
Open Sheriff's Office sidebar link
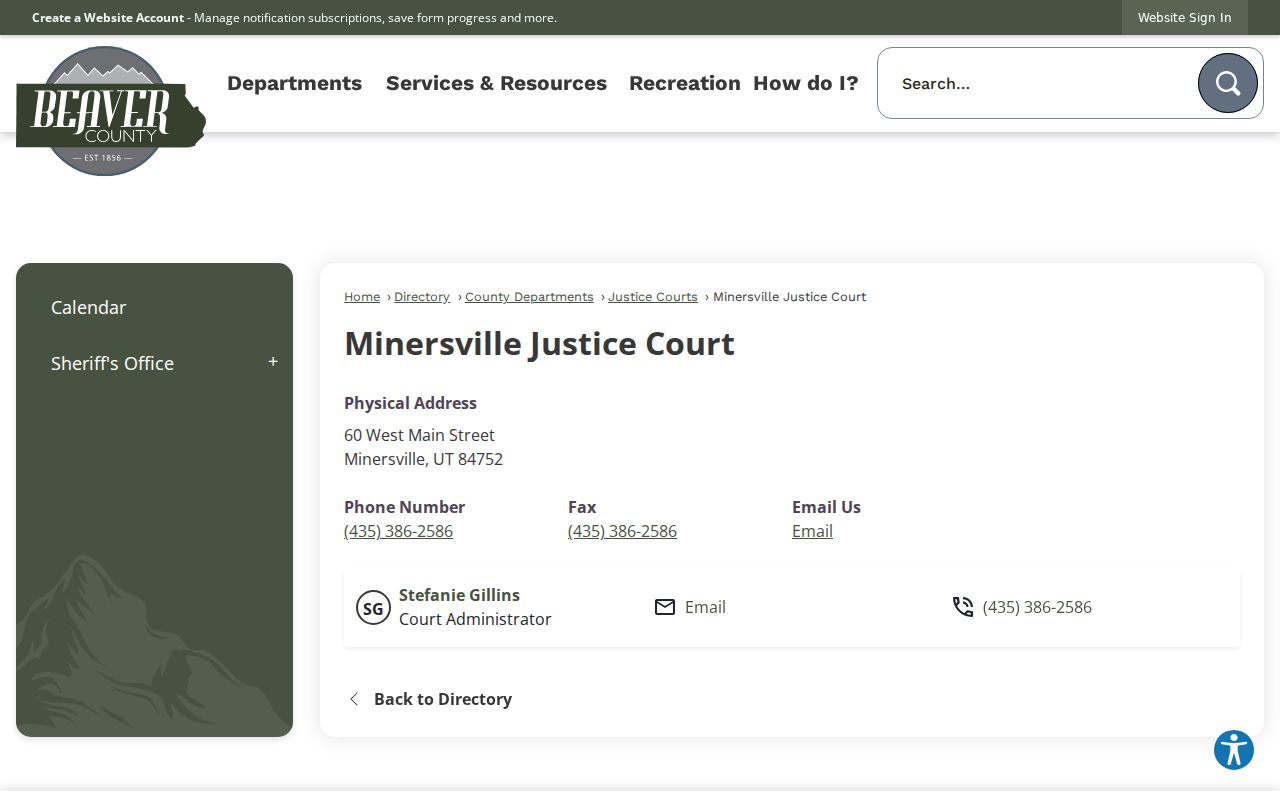[x=112, y=363]
